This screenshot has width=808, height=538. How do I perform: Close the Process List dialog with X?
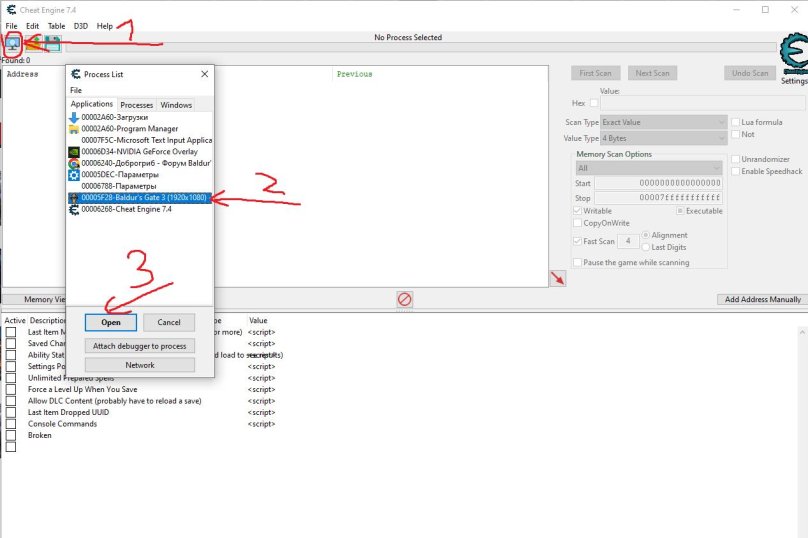(204, 74)
